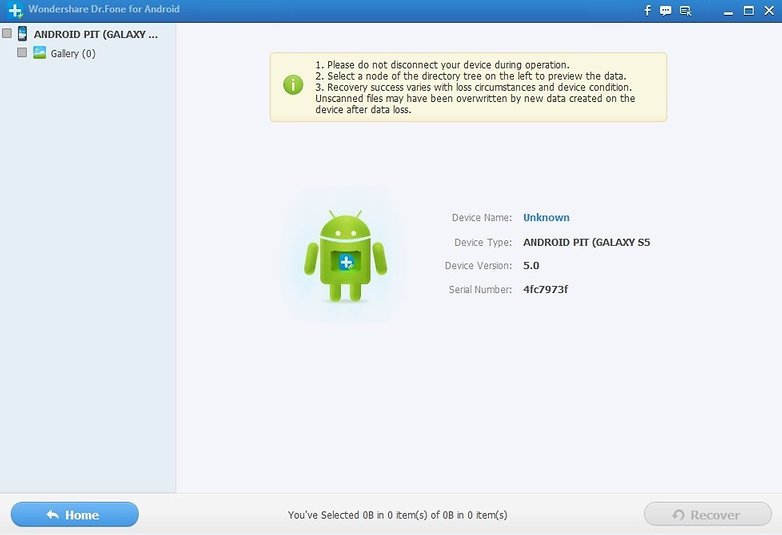Click the Unknown device name value

point(546,217)
